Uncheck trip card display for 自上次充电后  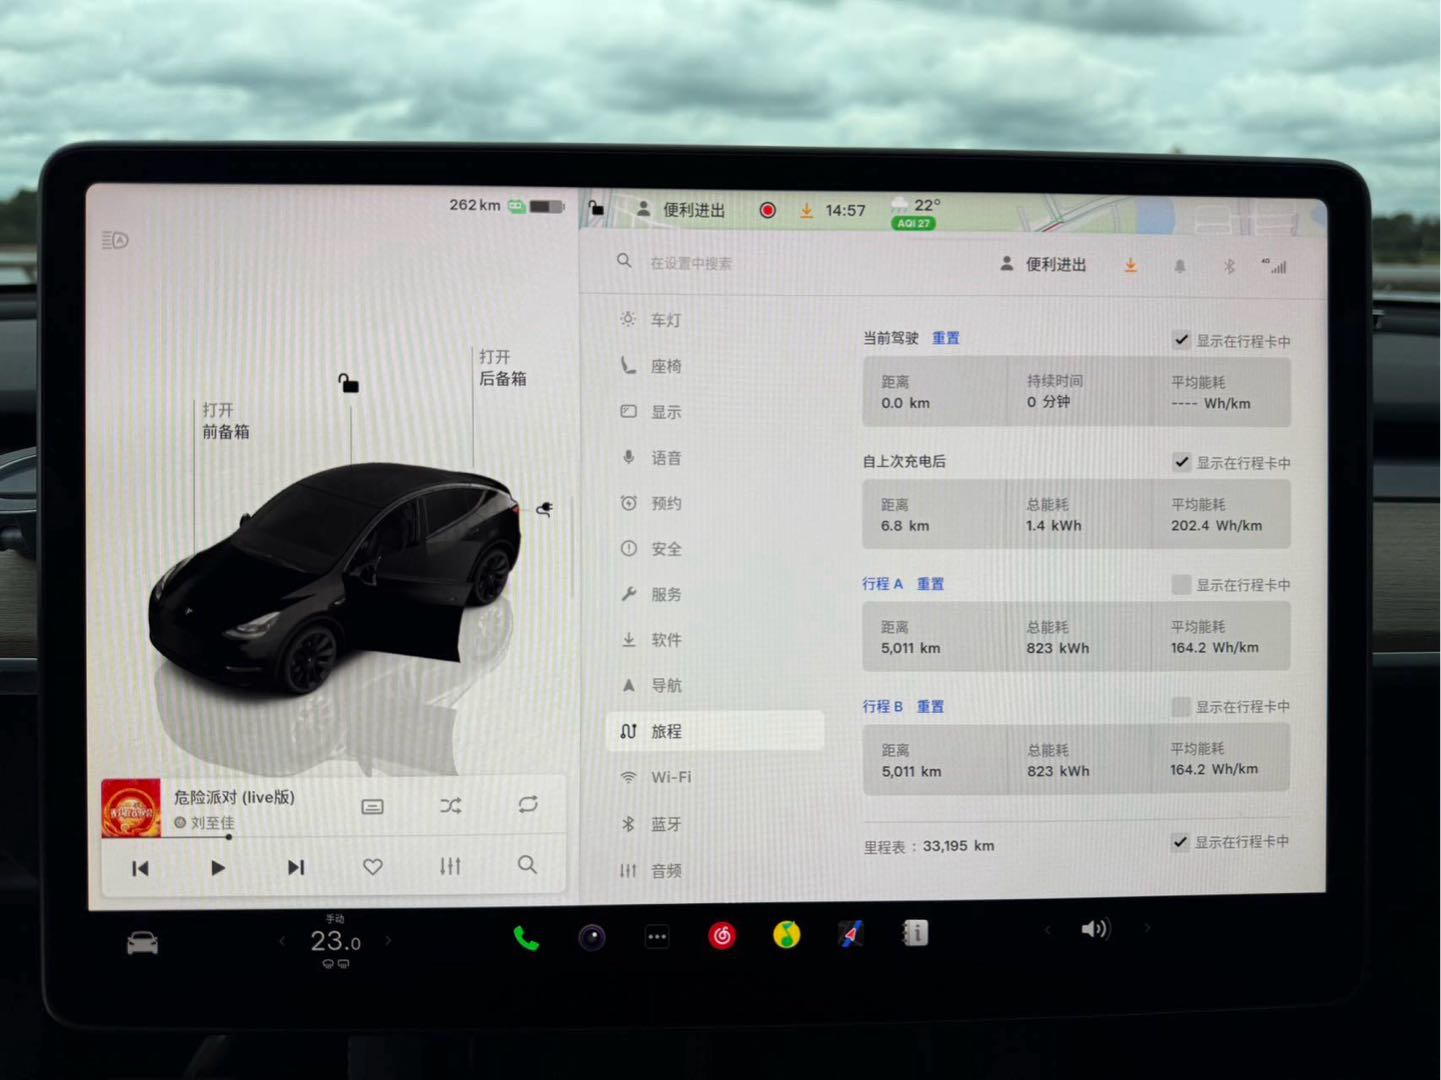point(1181,462)
